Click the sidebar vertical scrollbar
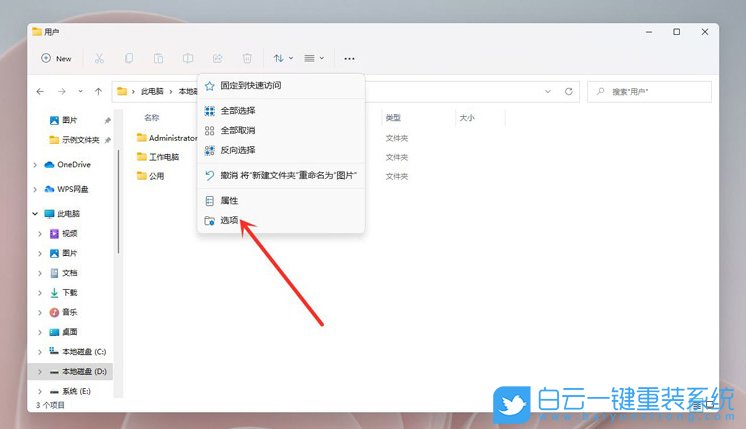 [118, 201]
